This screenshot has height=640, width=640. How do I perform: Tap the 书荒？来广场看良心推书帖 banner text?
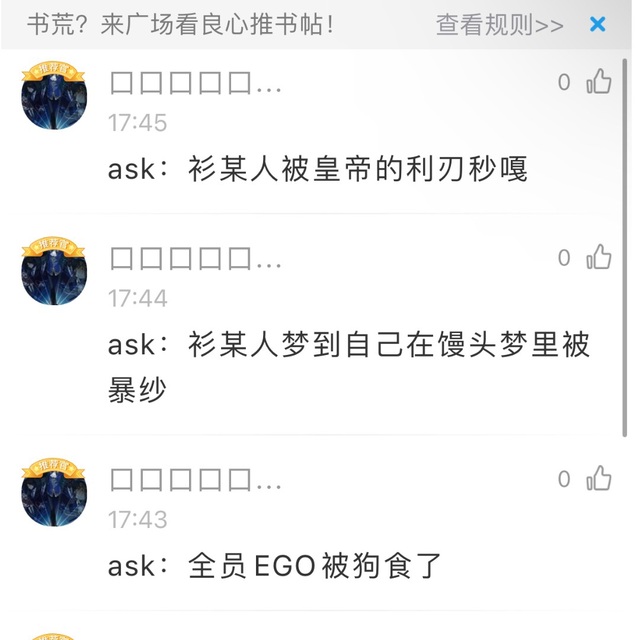click(x=180, y=25)
